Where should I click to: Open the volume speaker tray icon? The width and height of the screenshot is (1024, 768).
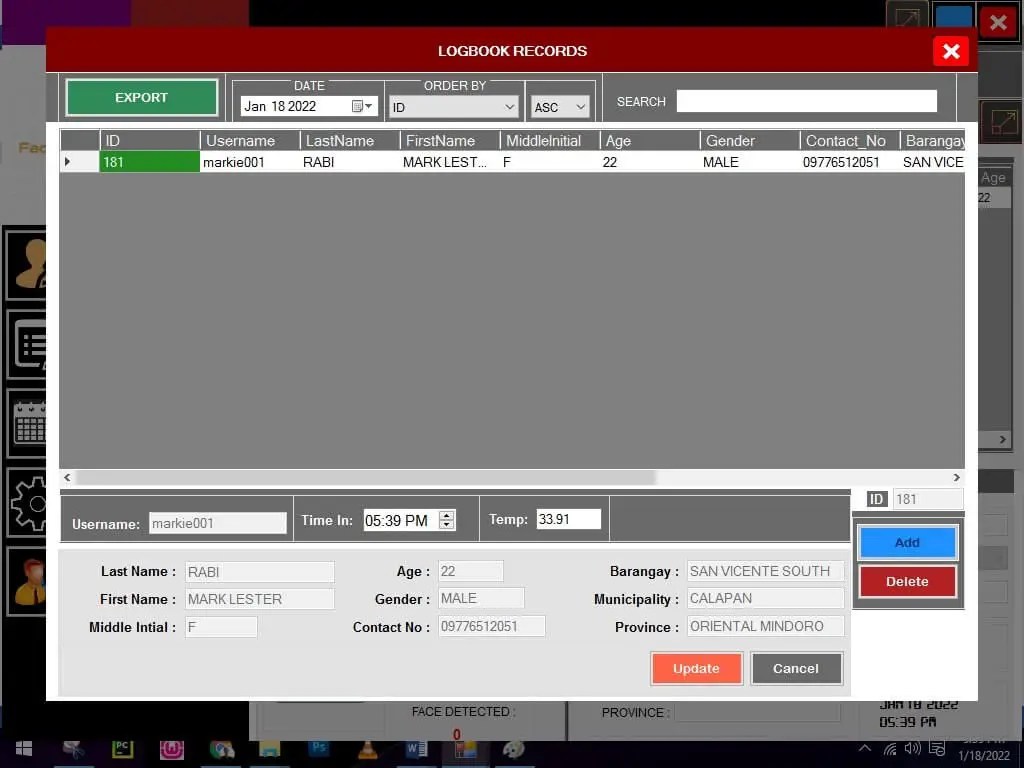tap(912, 748)
